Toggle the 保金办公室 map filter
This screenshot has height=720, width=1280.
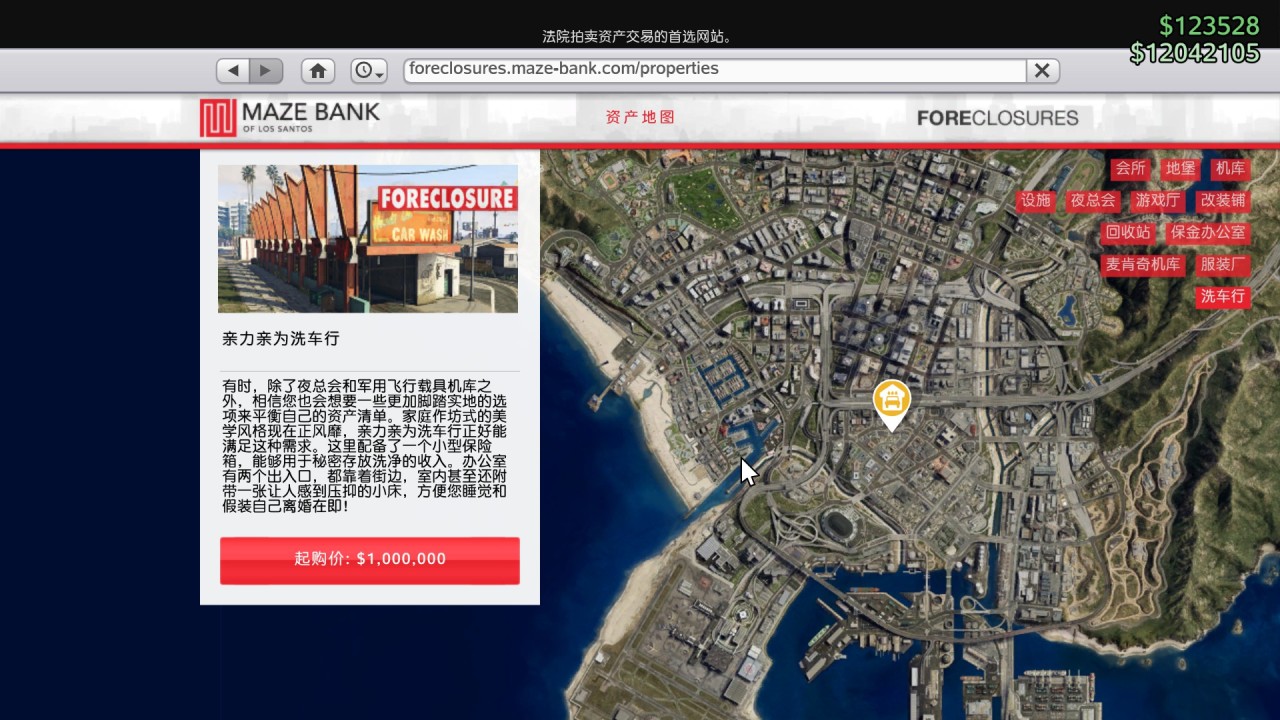[x=1208, y=233]
